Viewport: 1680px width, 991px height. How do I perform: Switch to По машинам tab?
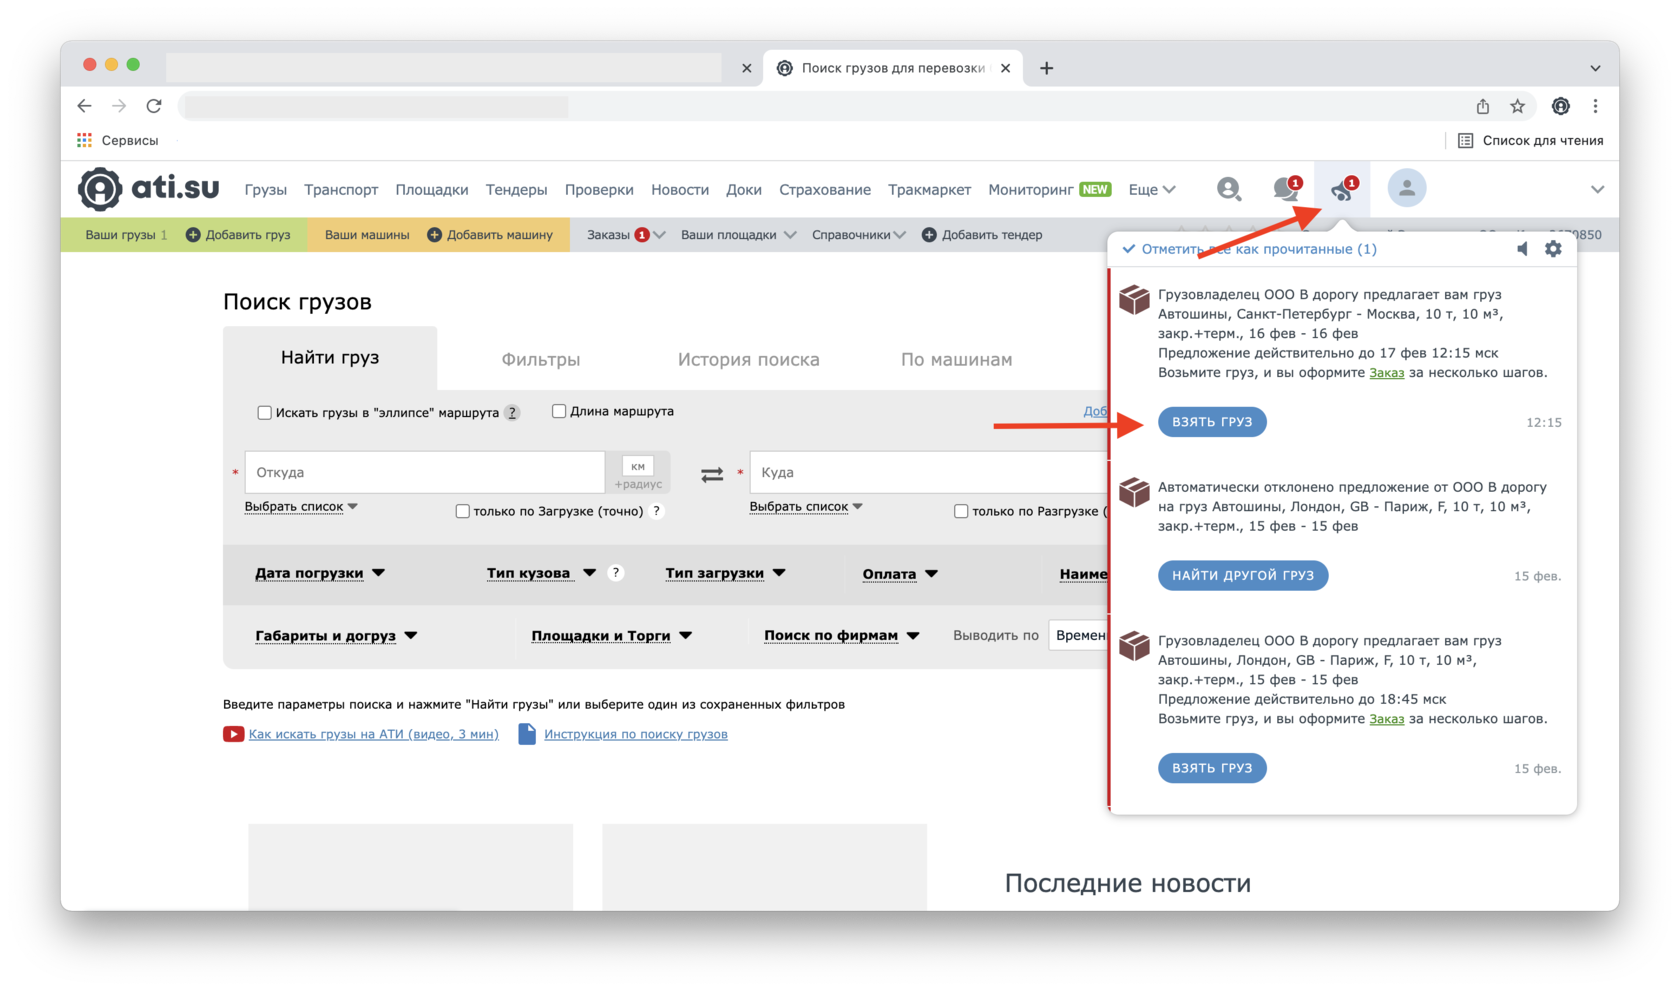(956, 359)
